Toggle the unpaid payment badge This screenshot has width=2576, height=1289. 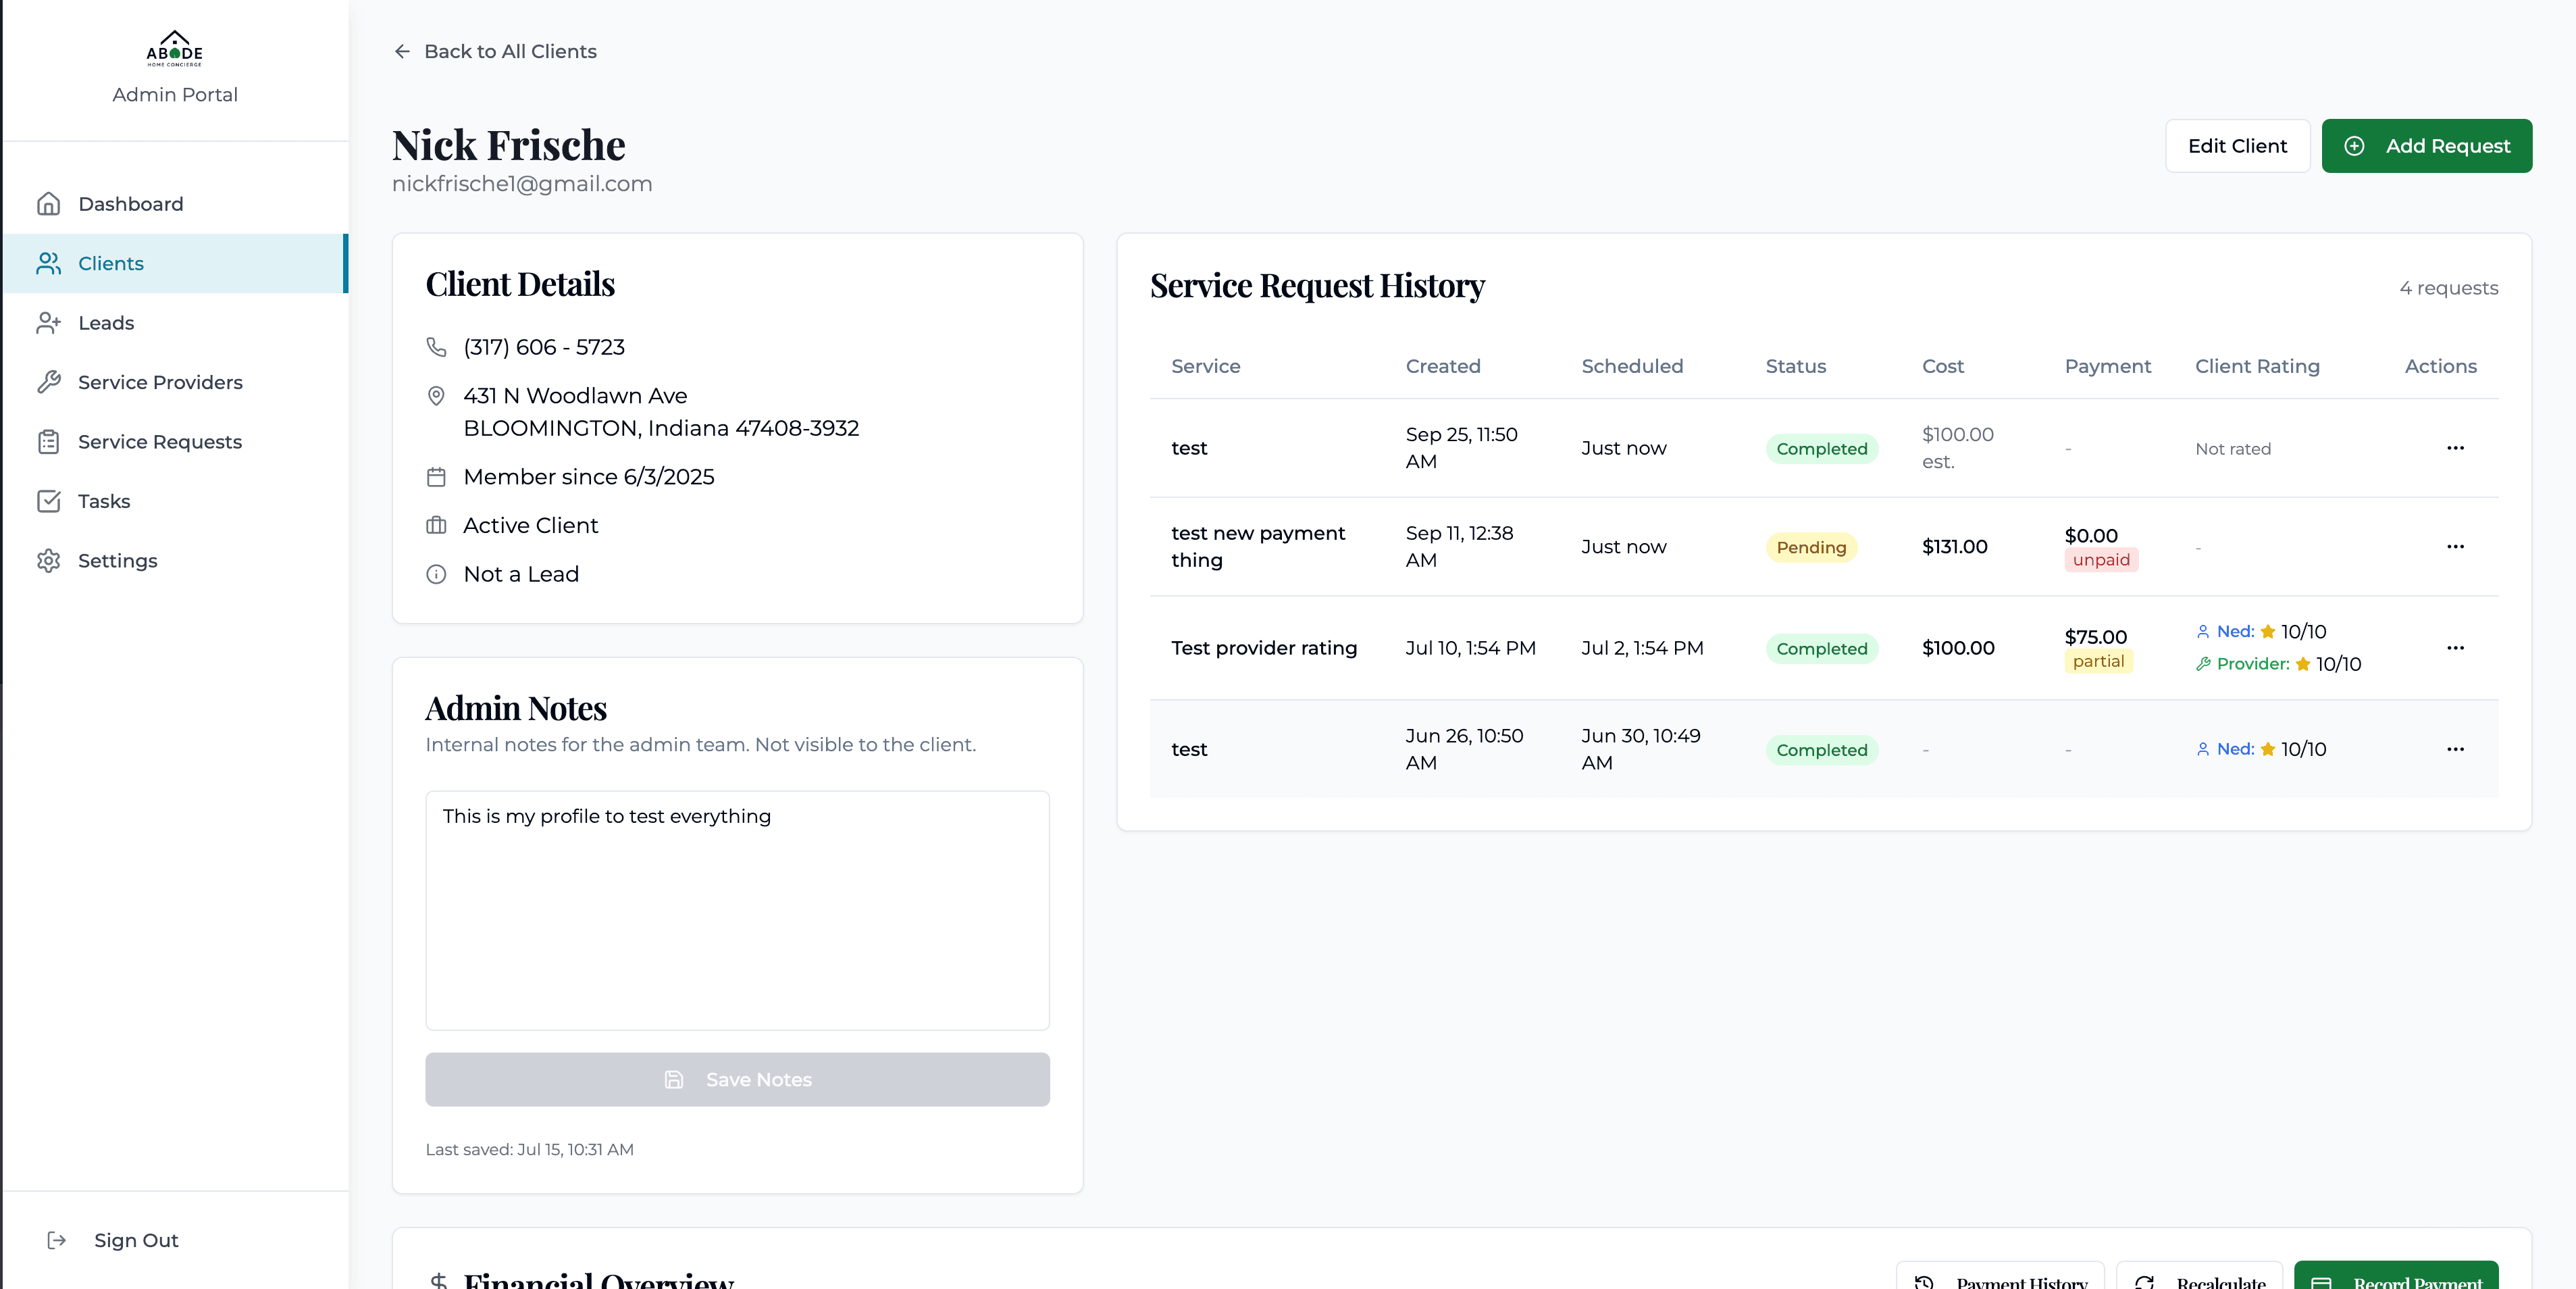click(2100, 560)
